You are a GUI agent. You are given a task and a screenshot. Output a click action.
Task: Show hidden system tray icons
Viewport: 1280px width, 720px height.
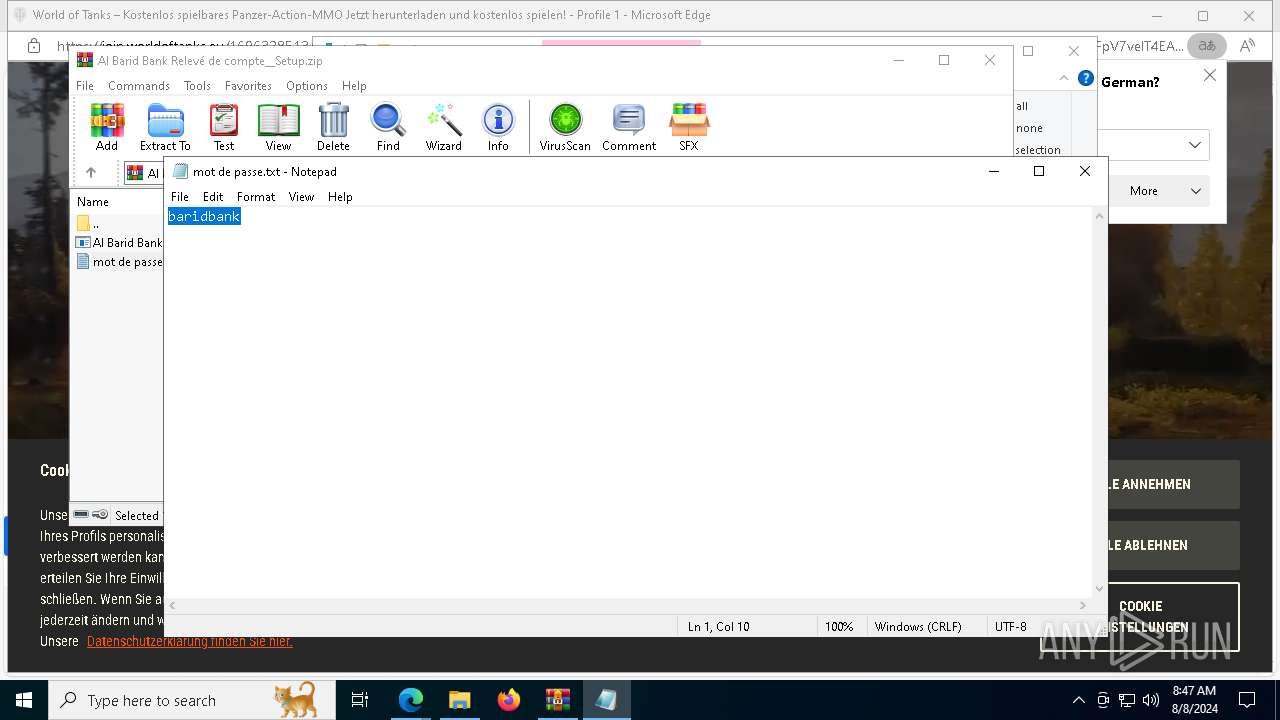coord(1078,700)
